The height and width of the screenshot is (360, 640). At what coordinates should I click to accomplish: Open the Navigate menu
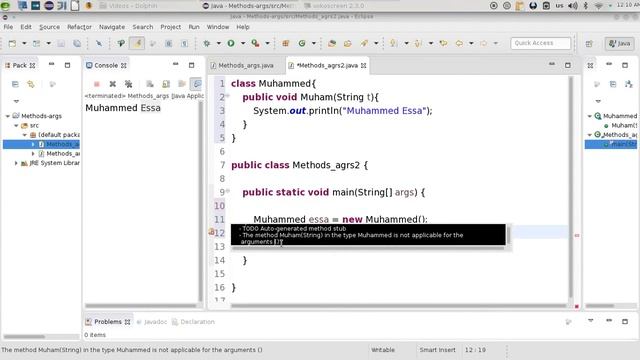(112, 27)
